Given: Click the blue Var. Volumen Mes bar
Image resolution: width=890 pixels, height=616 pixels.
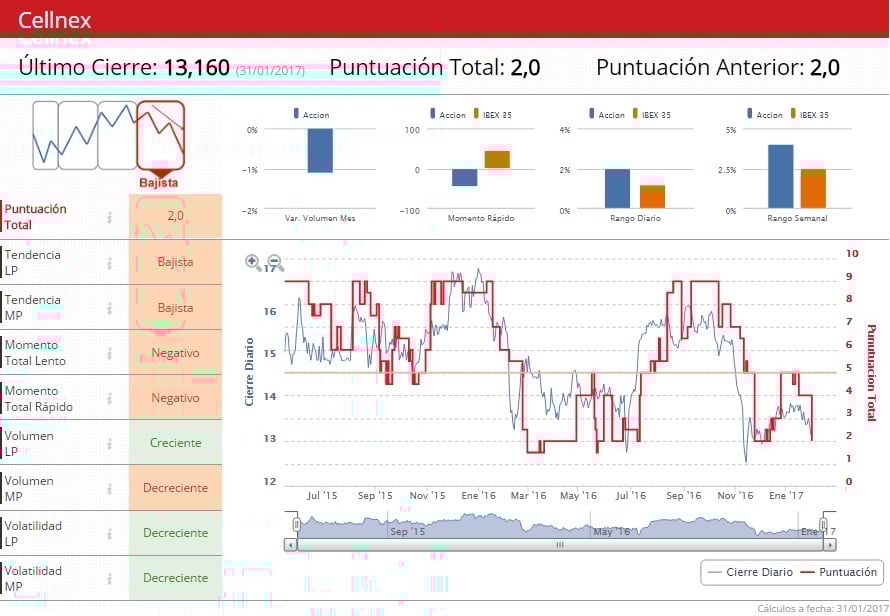Looking at the screenshot, I should click(x=320, y=150).
